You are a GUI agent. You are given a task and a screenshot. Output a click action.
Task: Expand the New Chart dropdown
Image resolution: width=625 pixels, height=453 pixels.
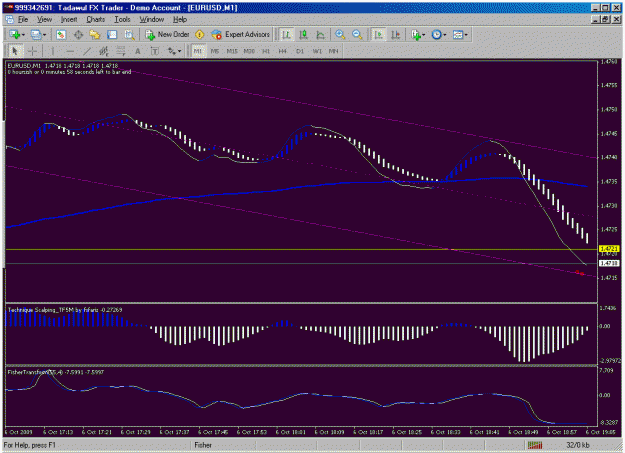(24, 35)
